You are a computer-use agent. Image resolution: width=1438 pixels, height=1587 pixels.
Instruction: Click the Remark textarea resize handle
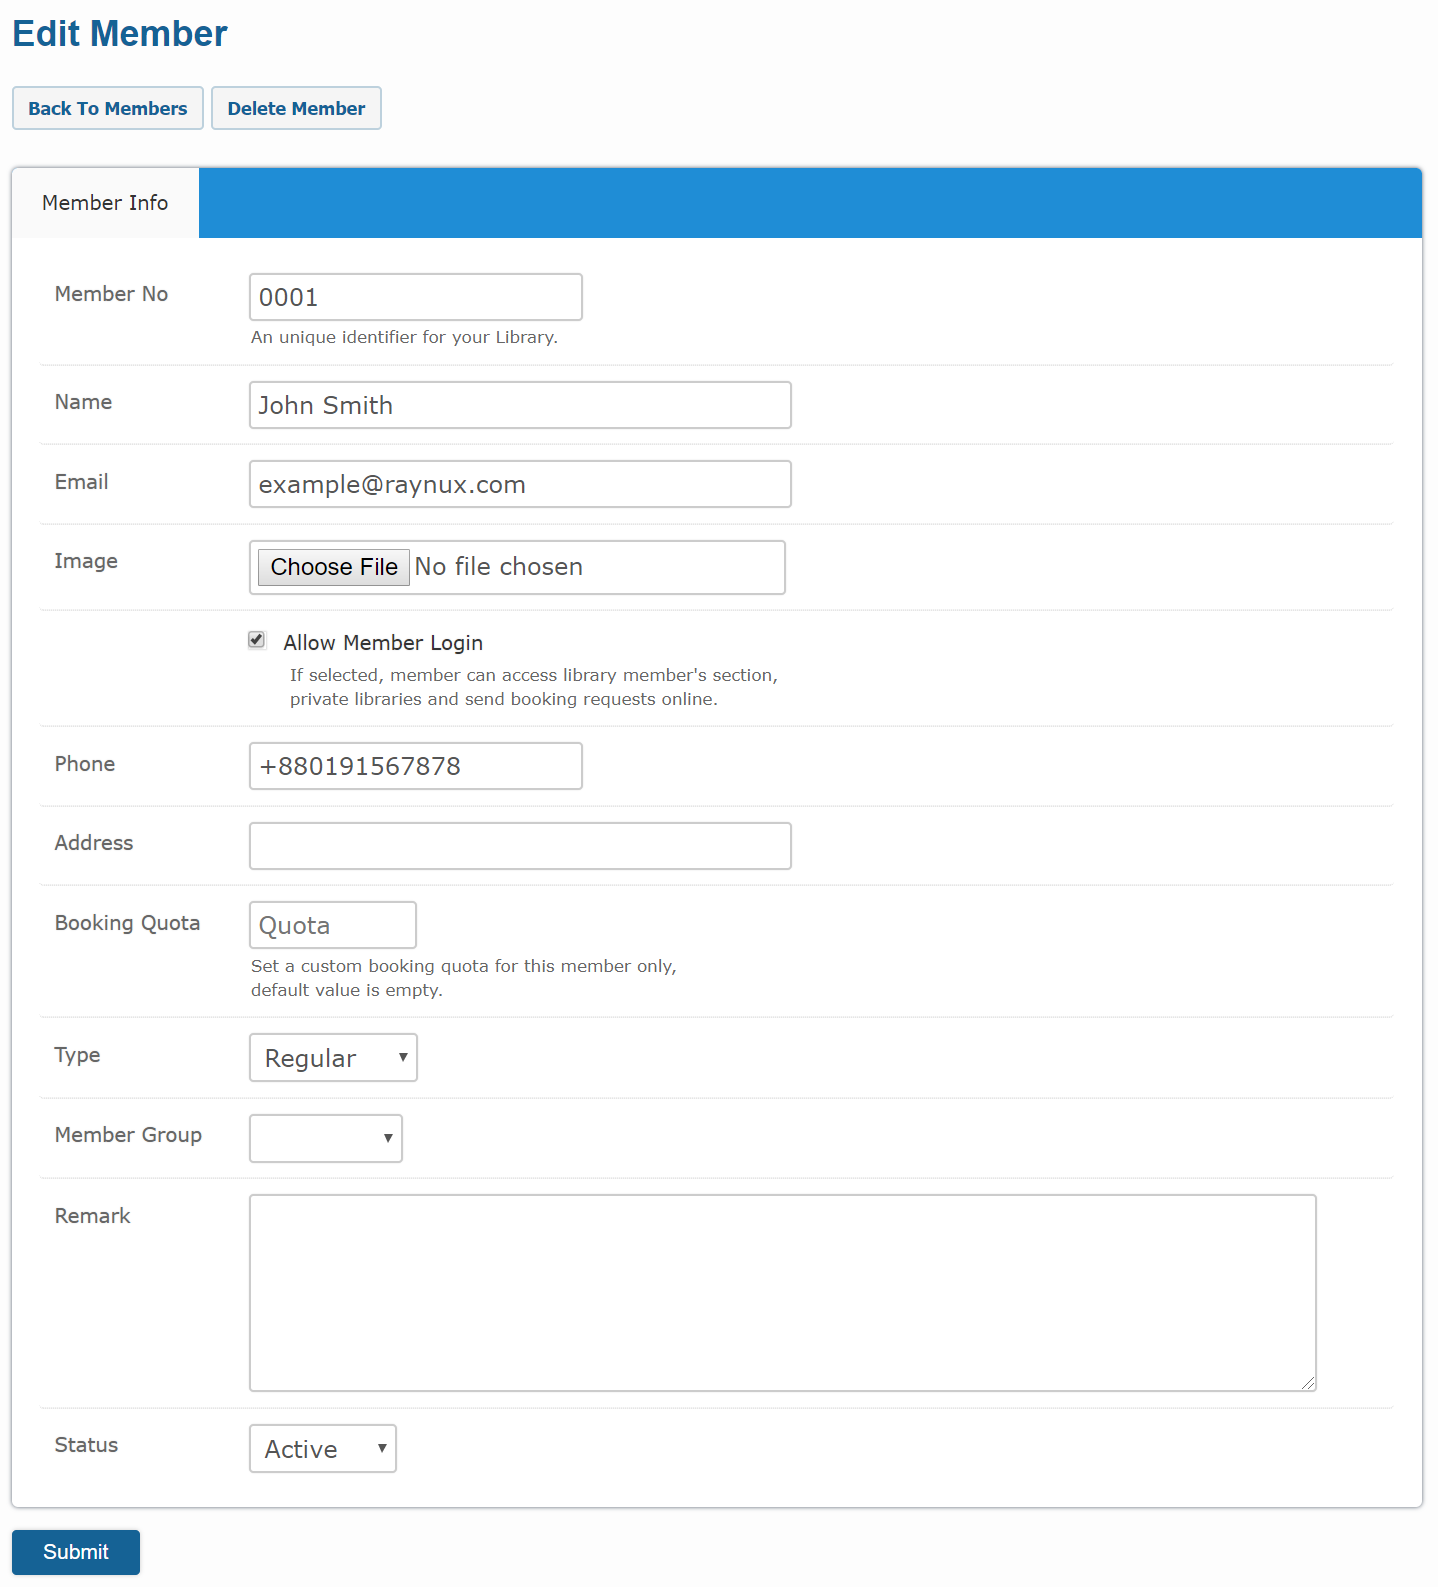point(1308,1383)
